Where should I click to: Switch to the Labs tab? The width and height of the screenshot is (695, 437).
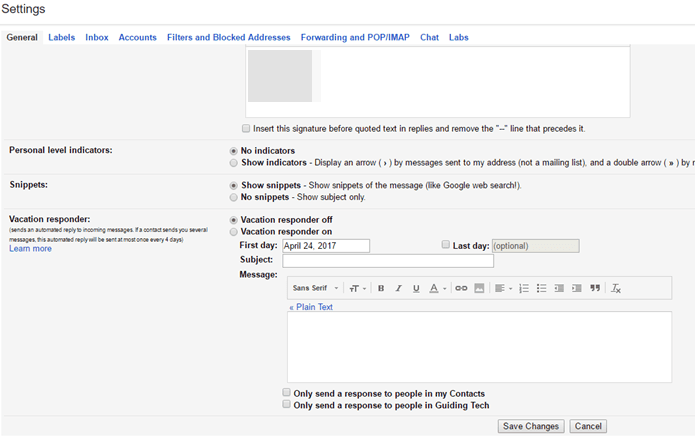coord(459,38)
